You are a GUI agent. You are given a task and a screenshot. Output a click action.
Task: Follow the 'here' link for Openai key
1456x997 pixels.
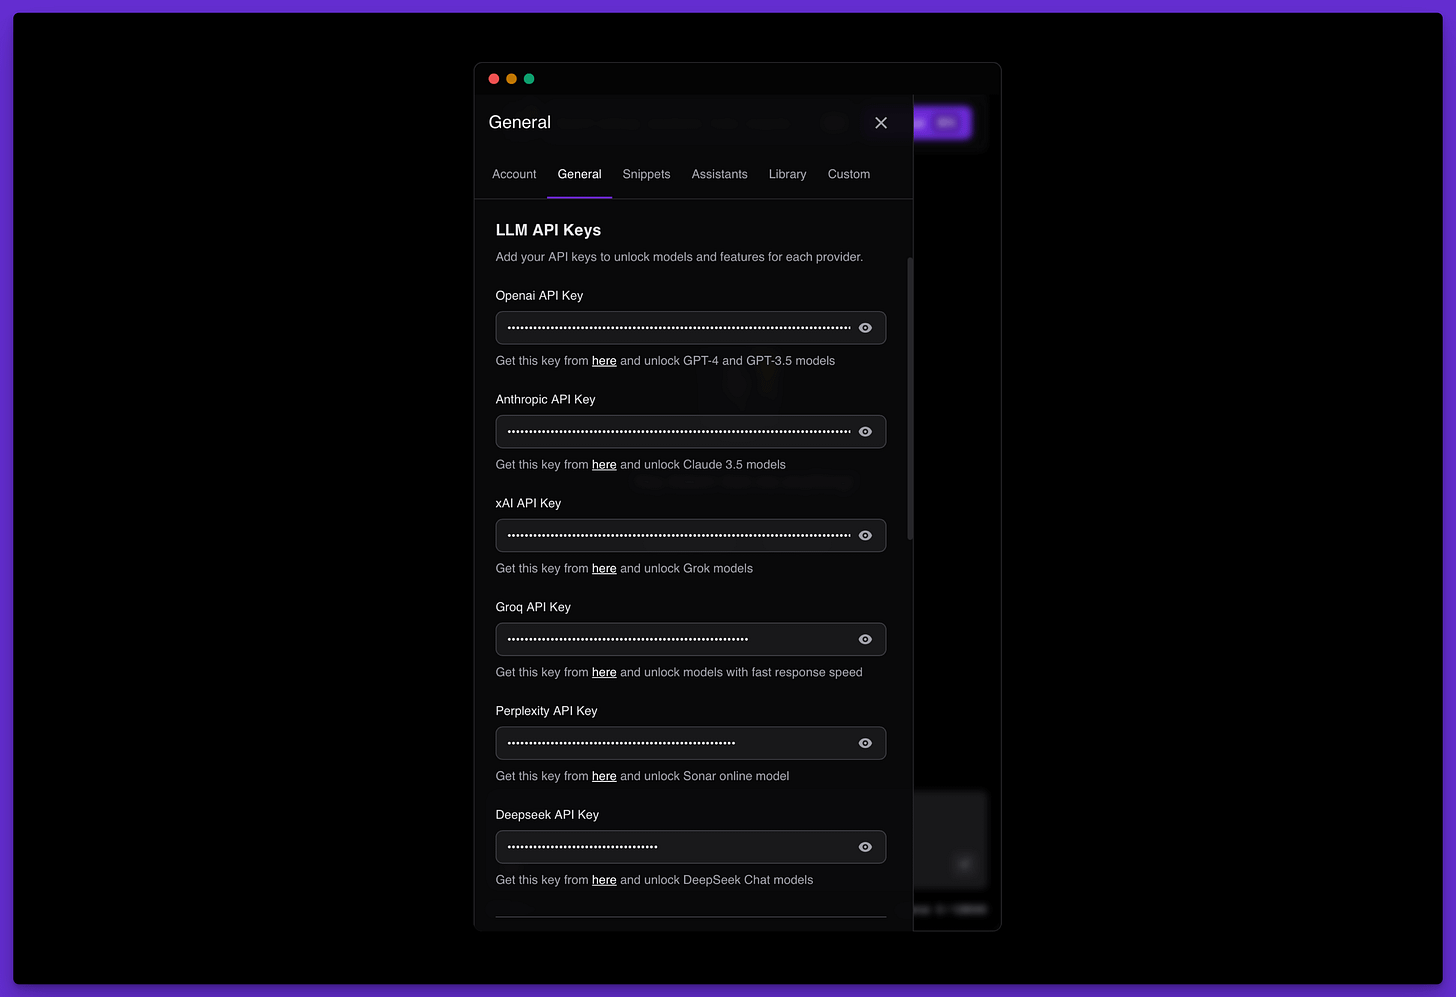604,361
